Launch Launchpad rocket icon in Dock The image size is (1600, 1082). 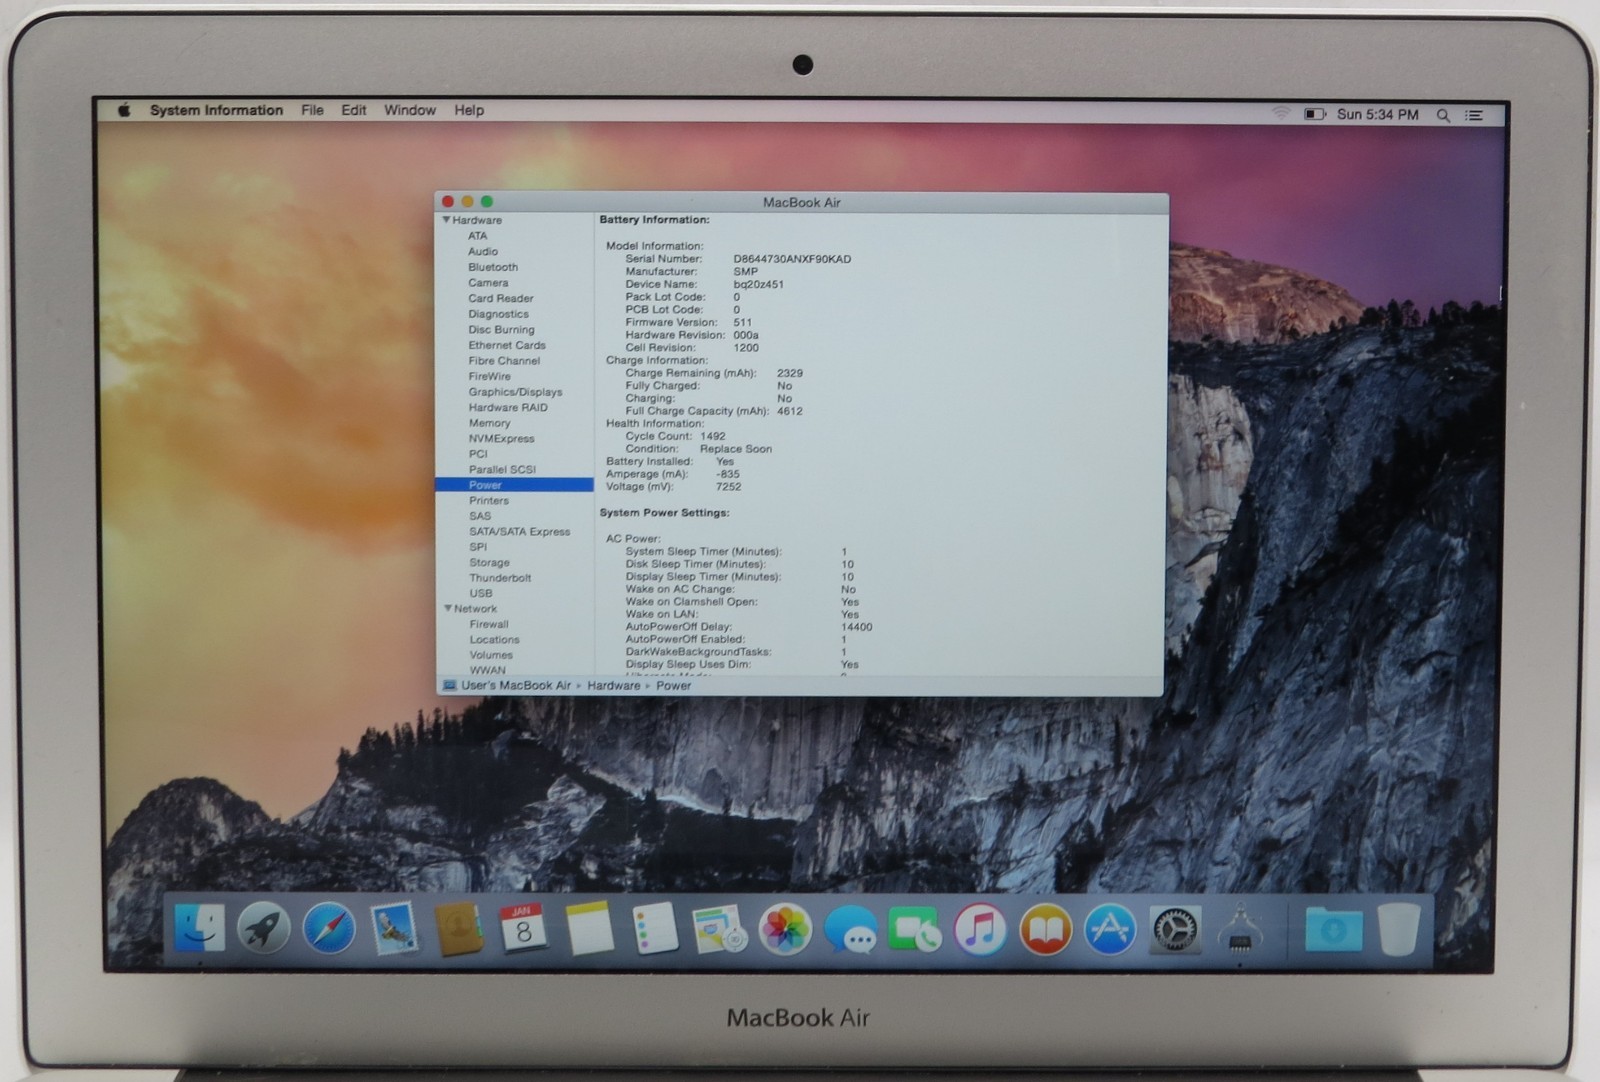(264, 928)
